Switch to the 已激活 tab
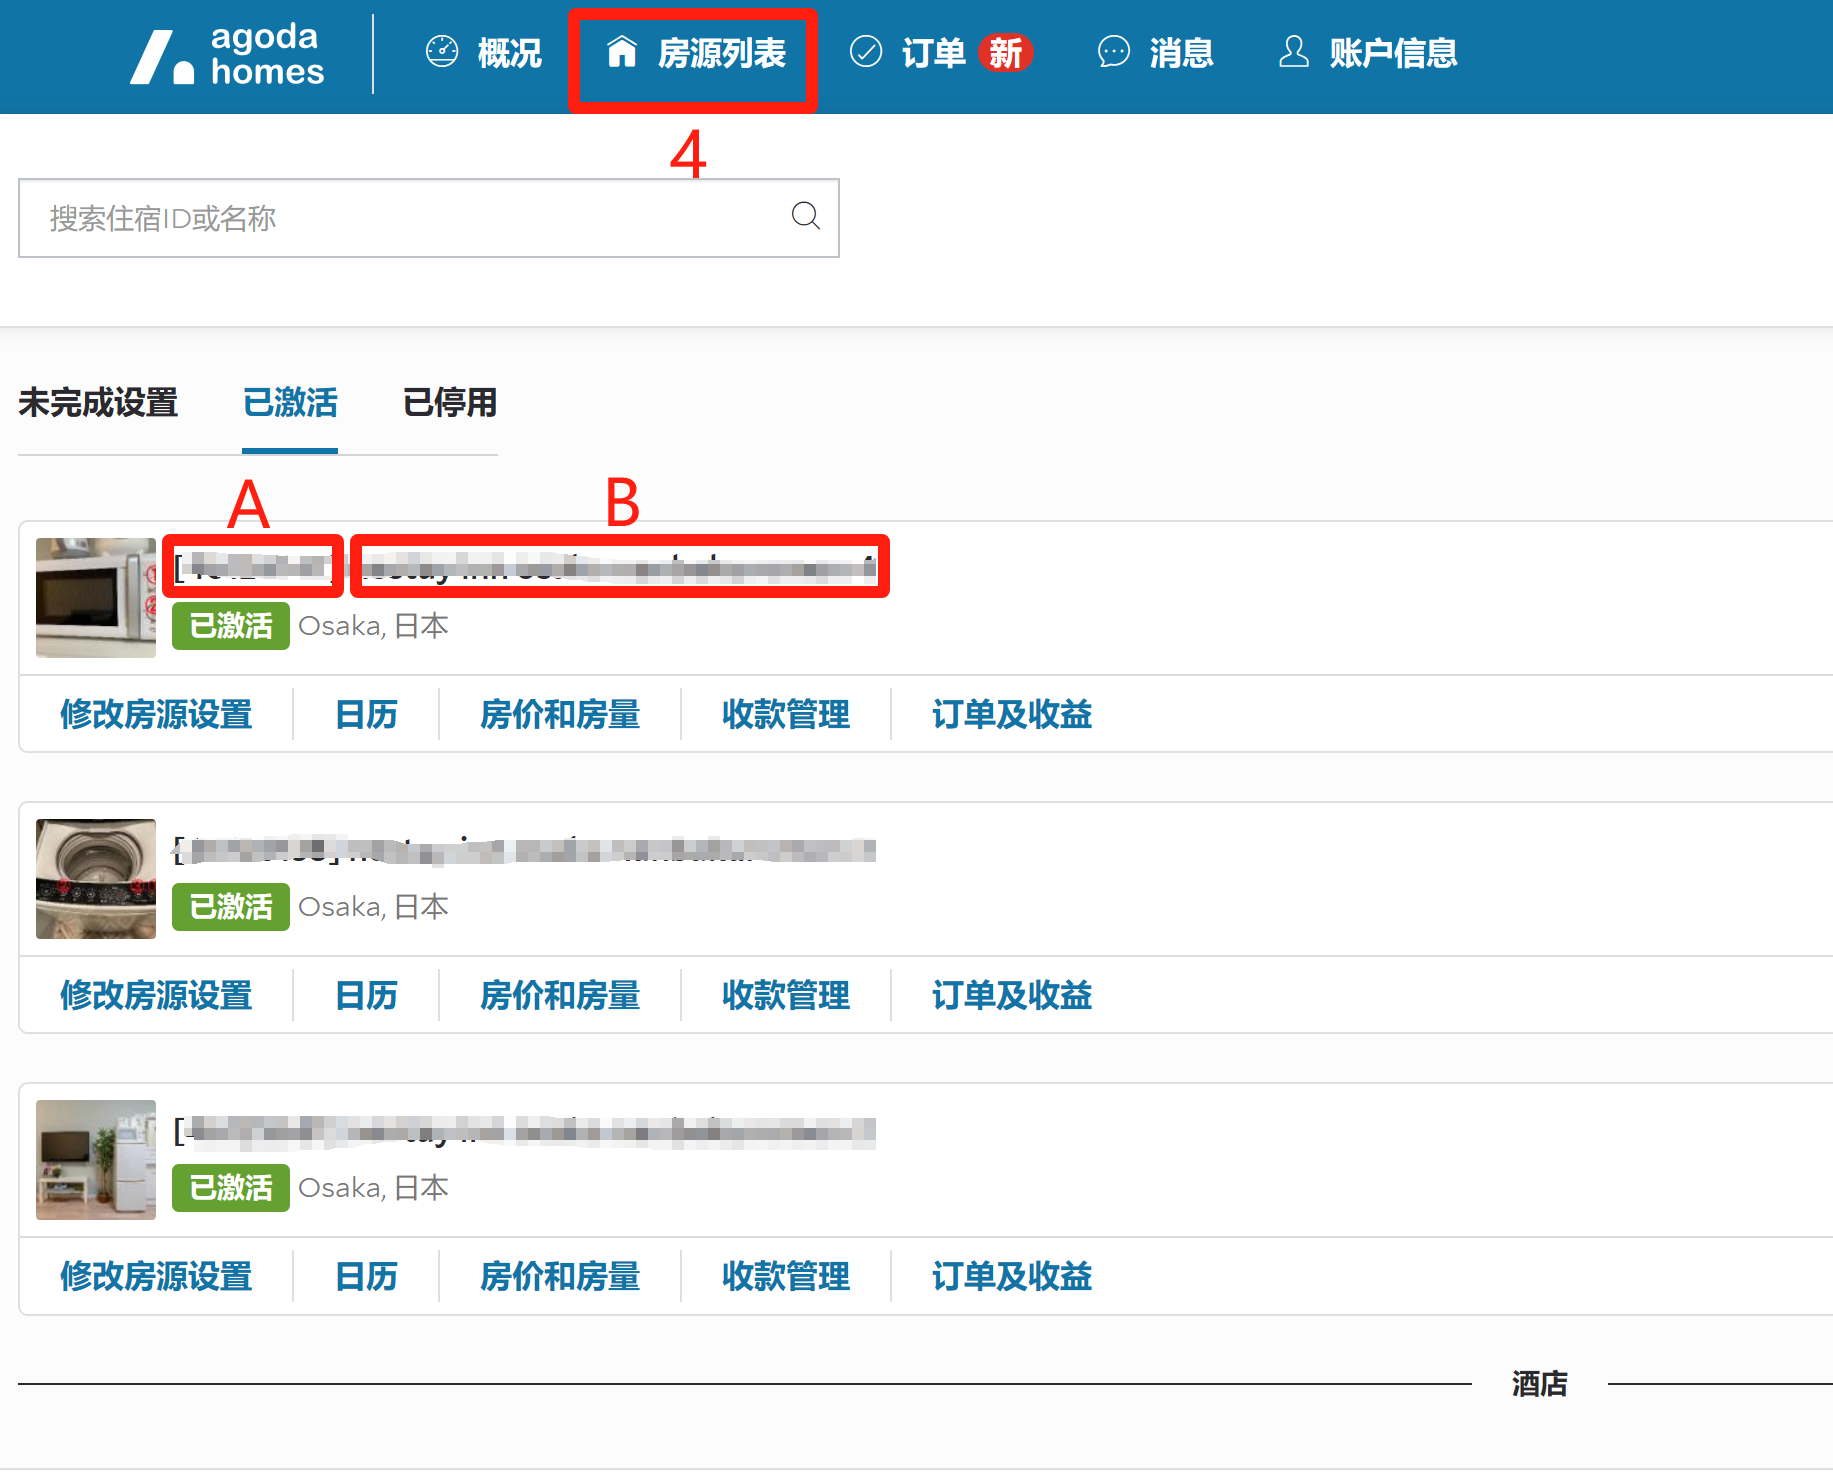1833x1473 pixels. click(x=290, y=402)
